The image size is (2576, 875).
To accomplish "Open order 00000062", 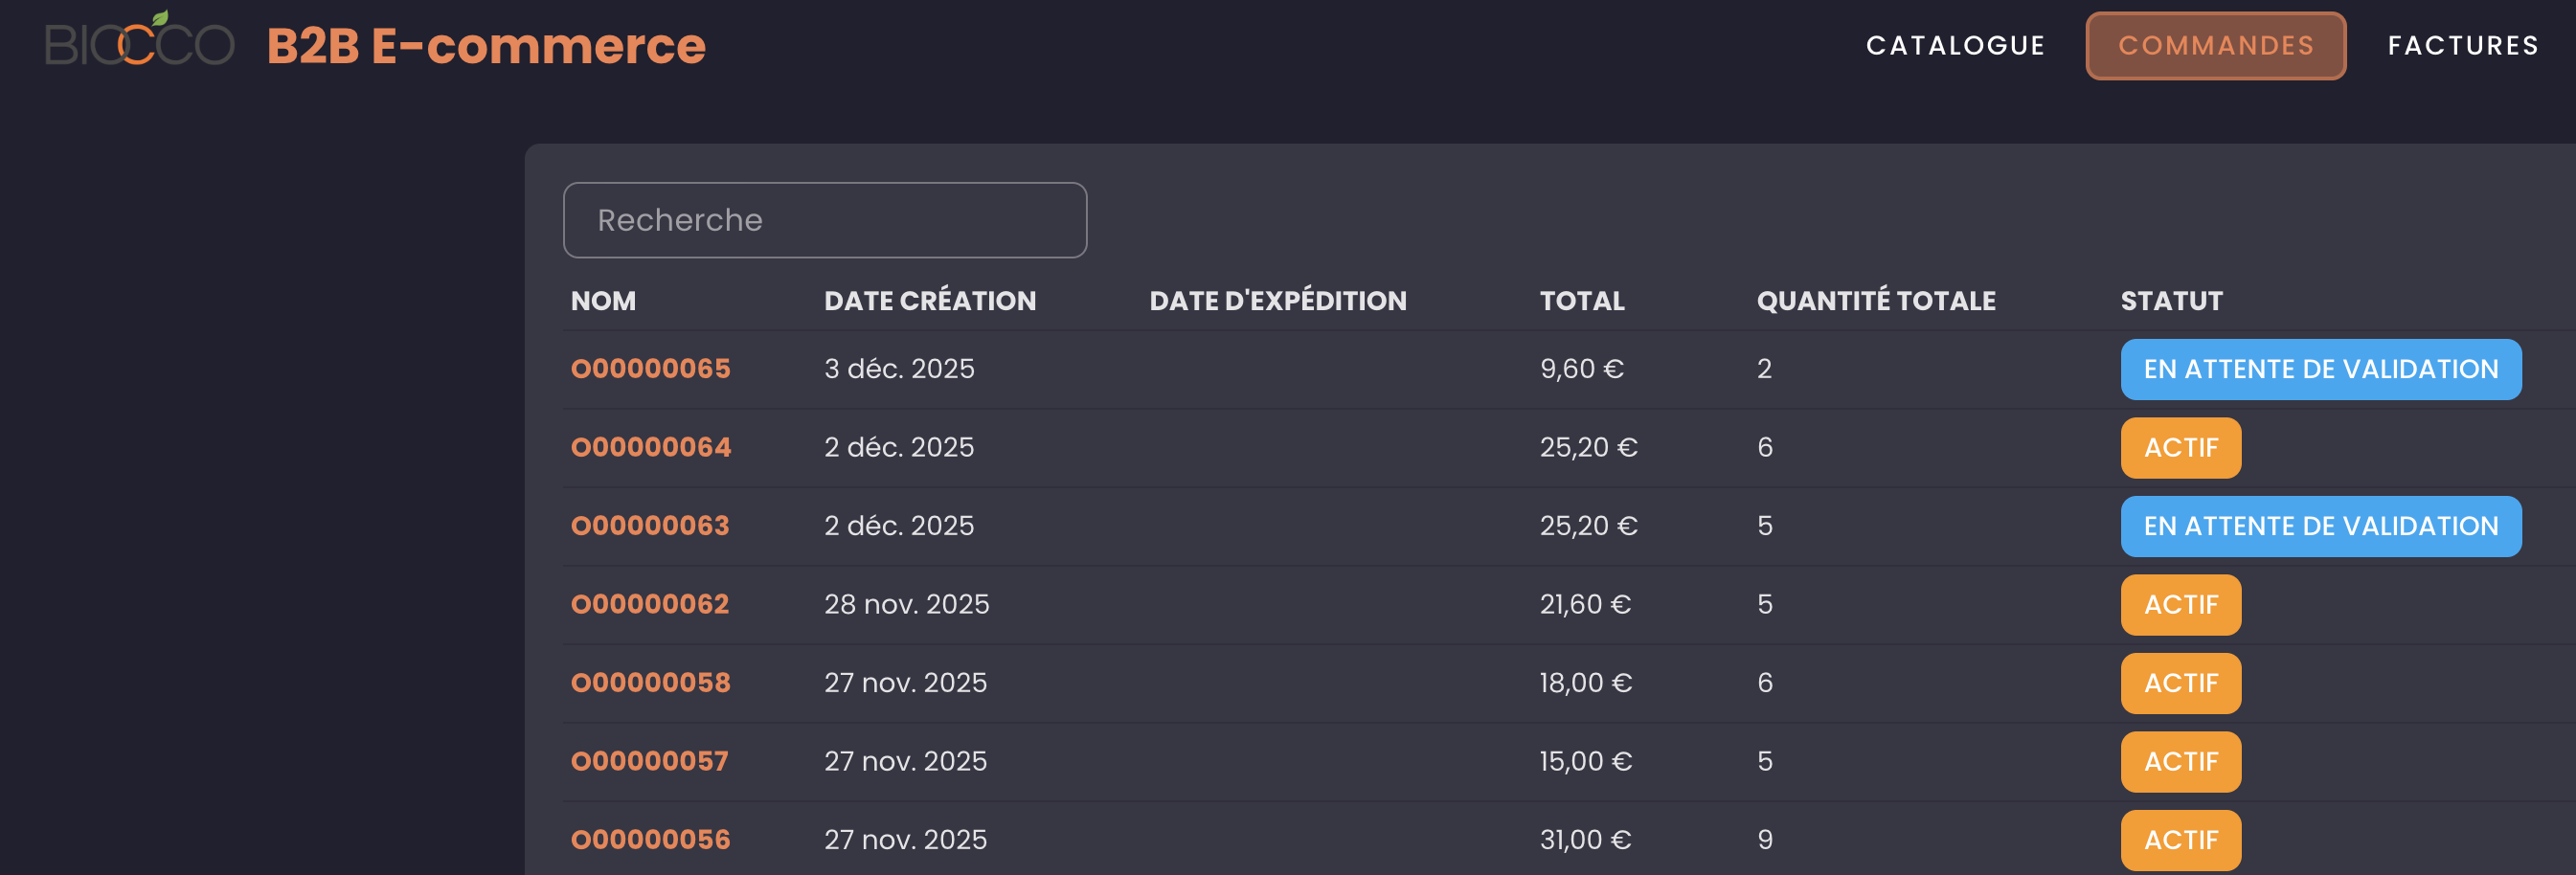I will (650, 604).
